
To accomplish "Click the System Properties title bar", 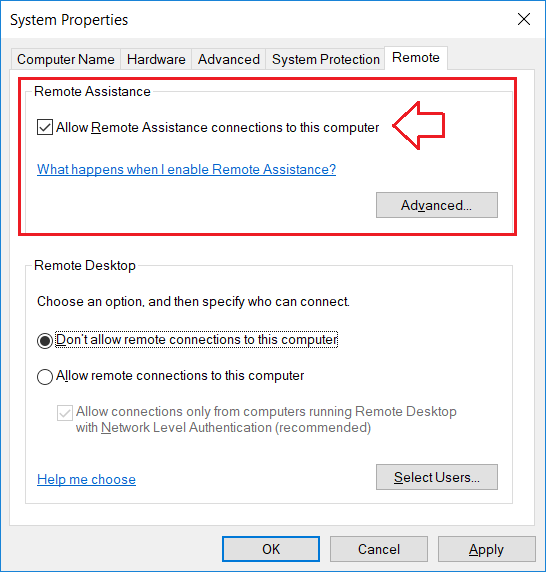I will tap(255, 19).
